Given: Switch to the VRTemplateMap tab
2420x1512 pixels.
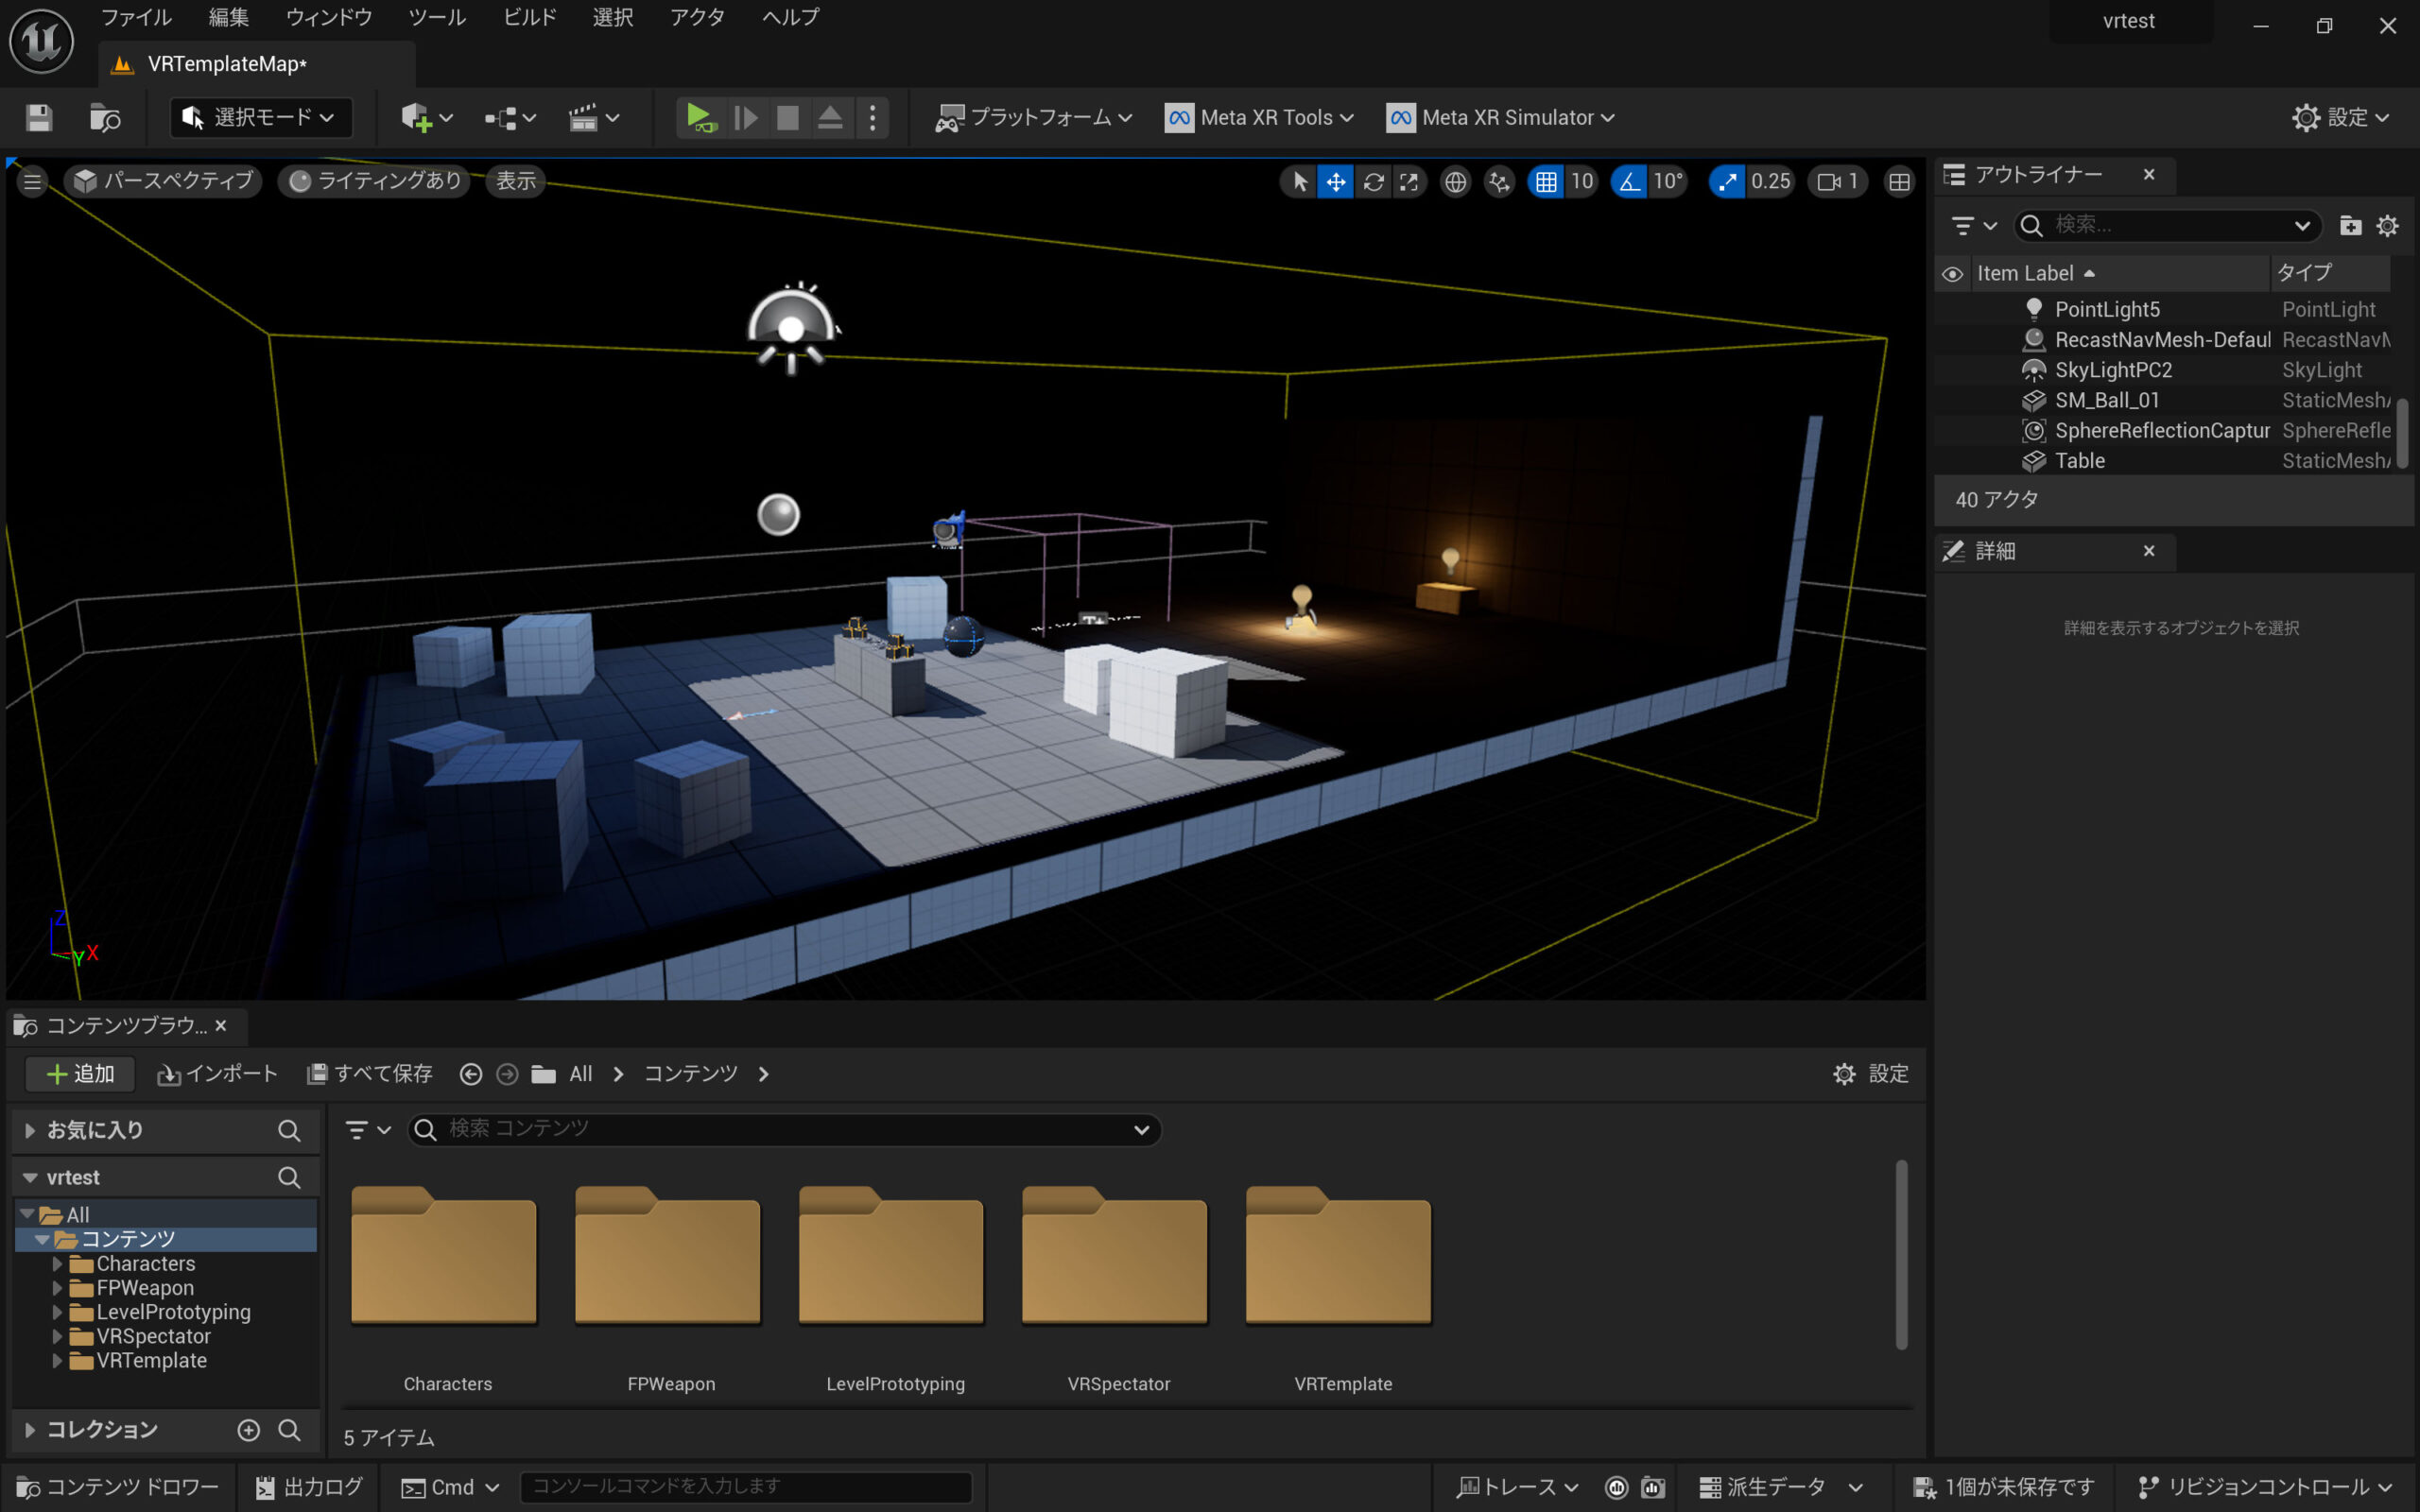Looking at the screenshot, I should click(x=227, y=64).
